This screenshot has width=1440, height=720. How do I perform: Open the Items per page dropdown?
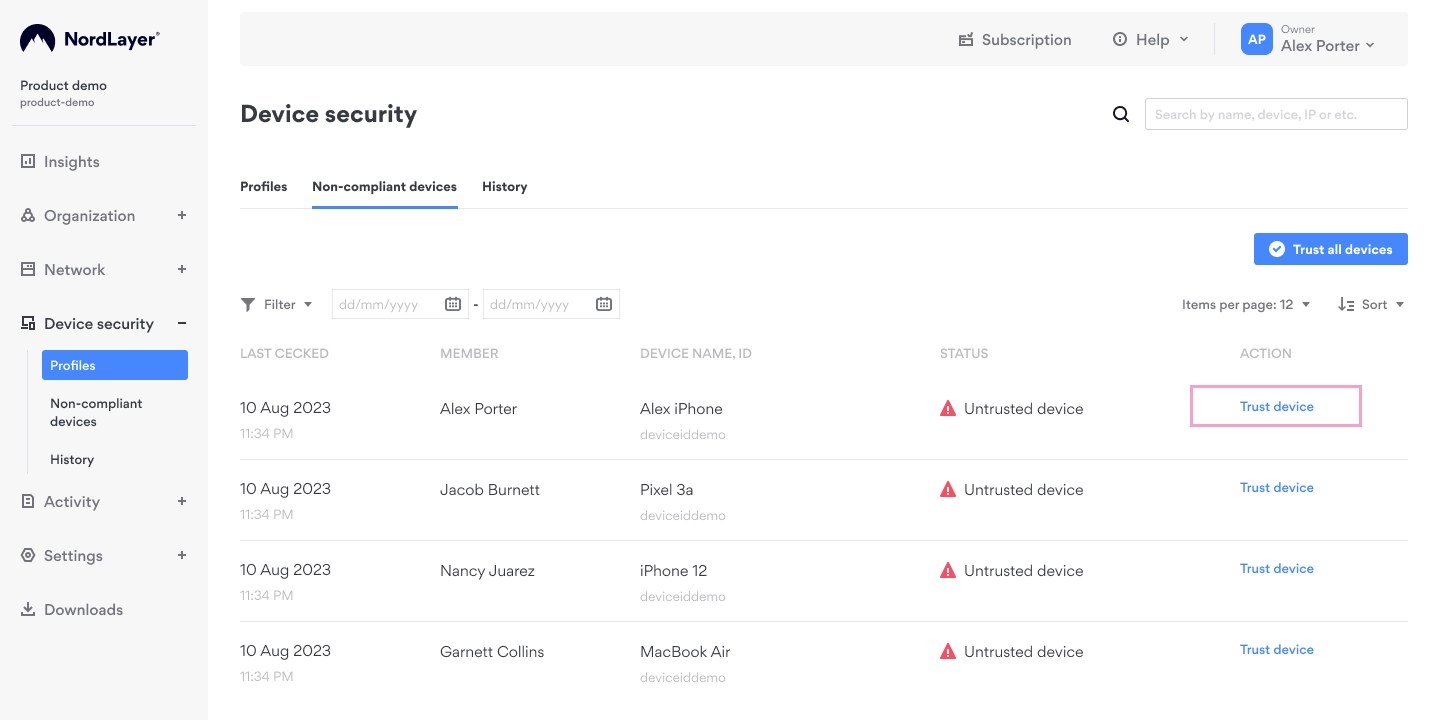(1245, 304)
